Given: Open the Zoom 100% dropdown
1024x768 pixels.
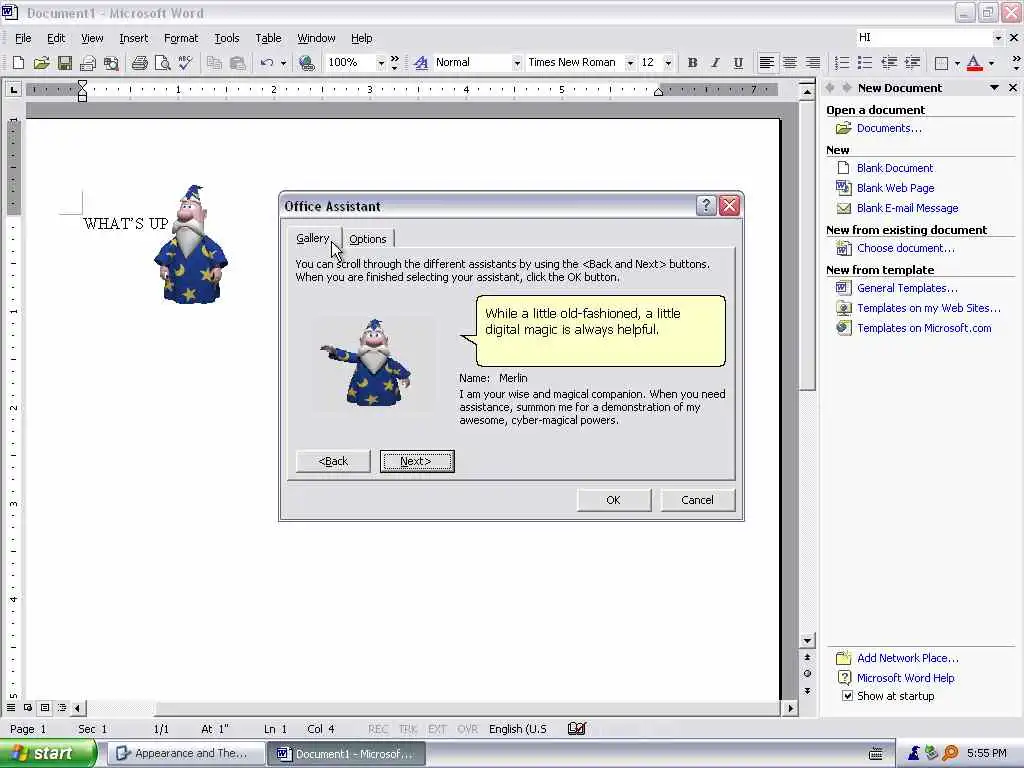Looking at the screenshot, I should [x=381, y=63].
